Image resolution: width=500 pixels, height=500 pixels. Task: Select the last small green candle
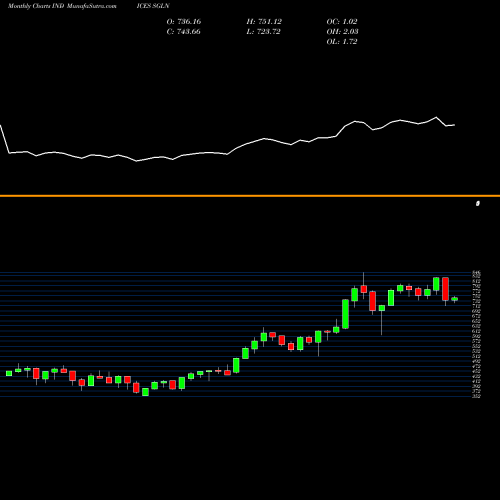pos(454,299)
